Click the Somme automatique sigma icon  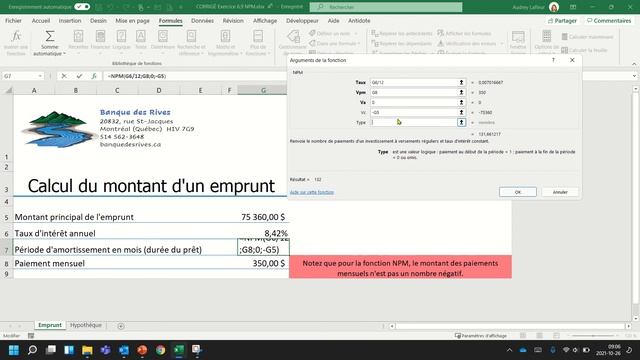point(49,36)
